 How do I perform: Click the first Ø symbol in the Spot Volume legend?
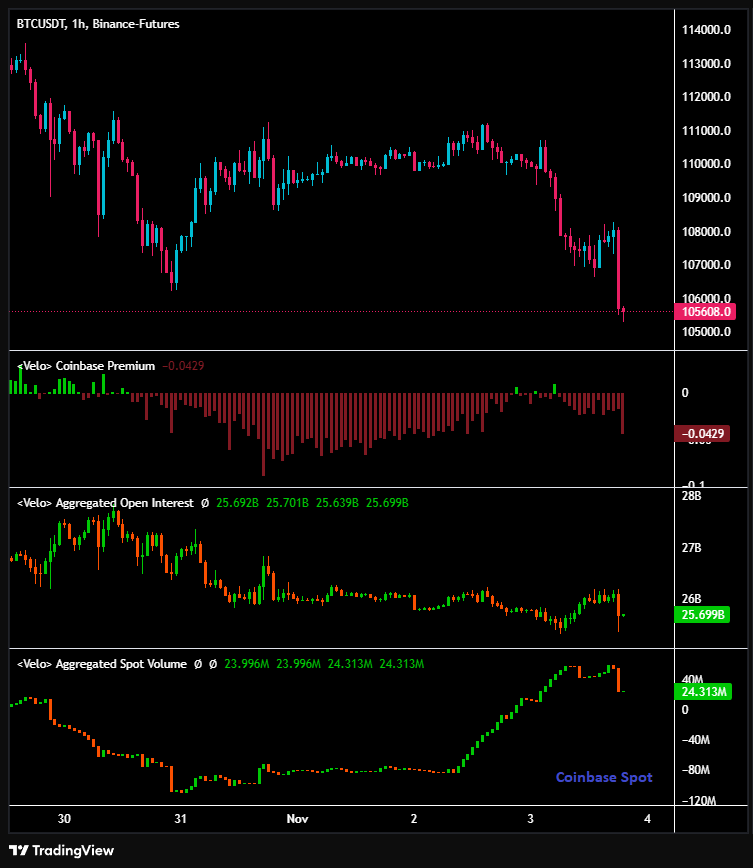198,663
